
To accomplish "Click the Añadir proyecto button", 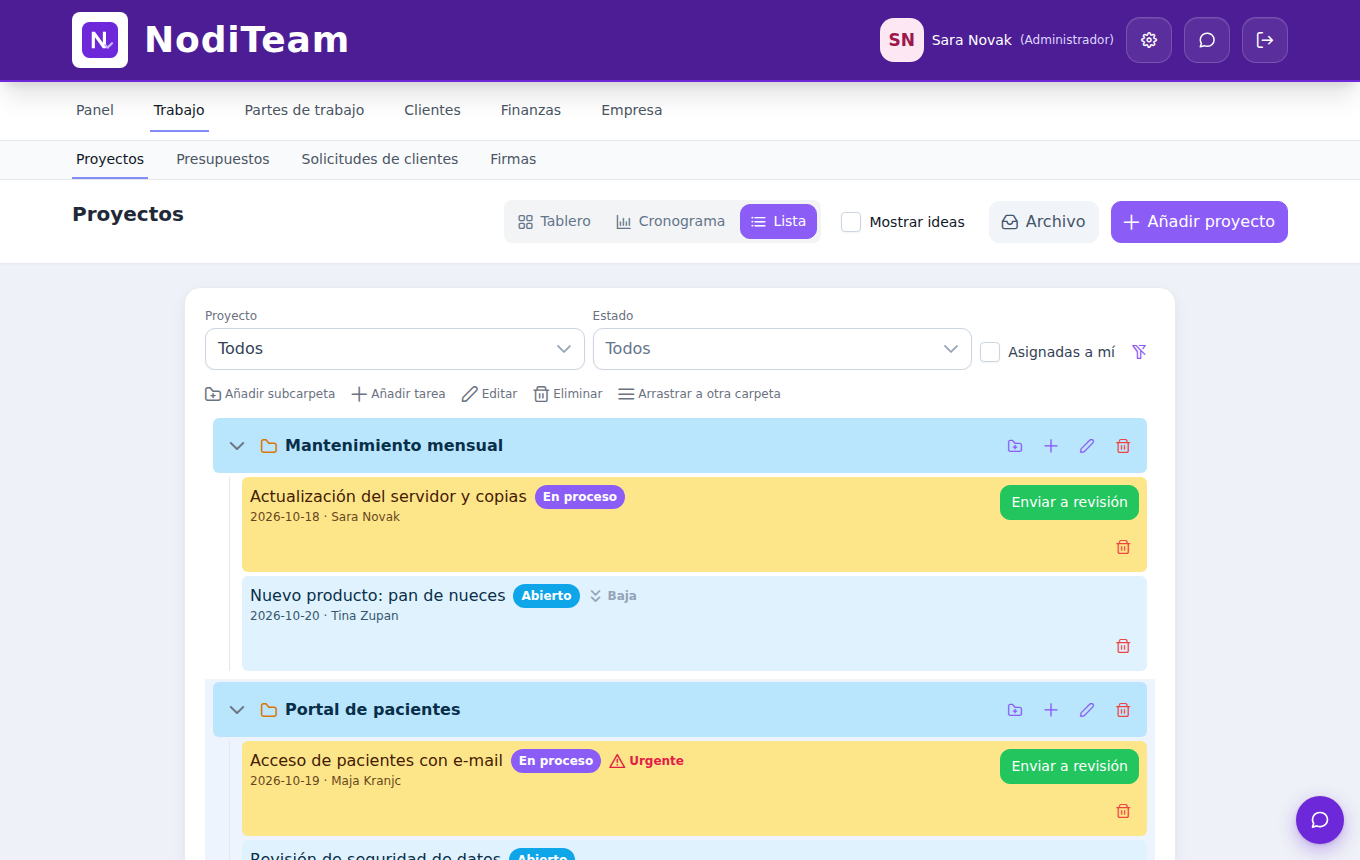I will click(x=1199, y=222).
